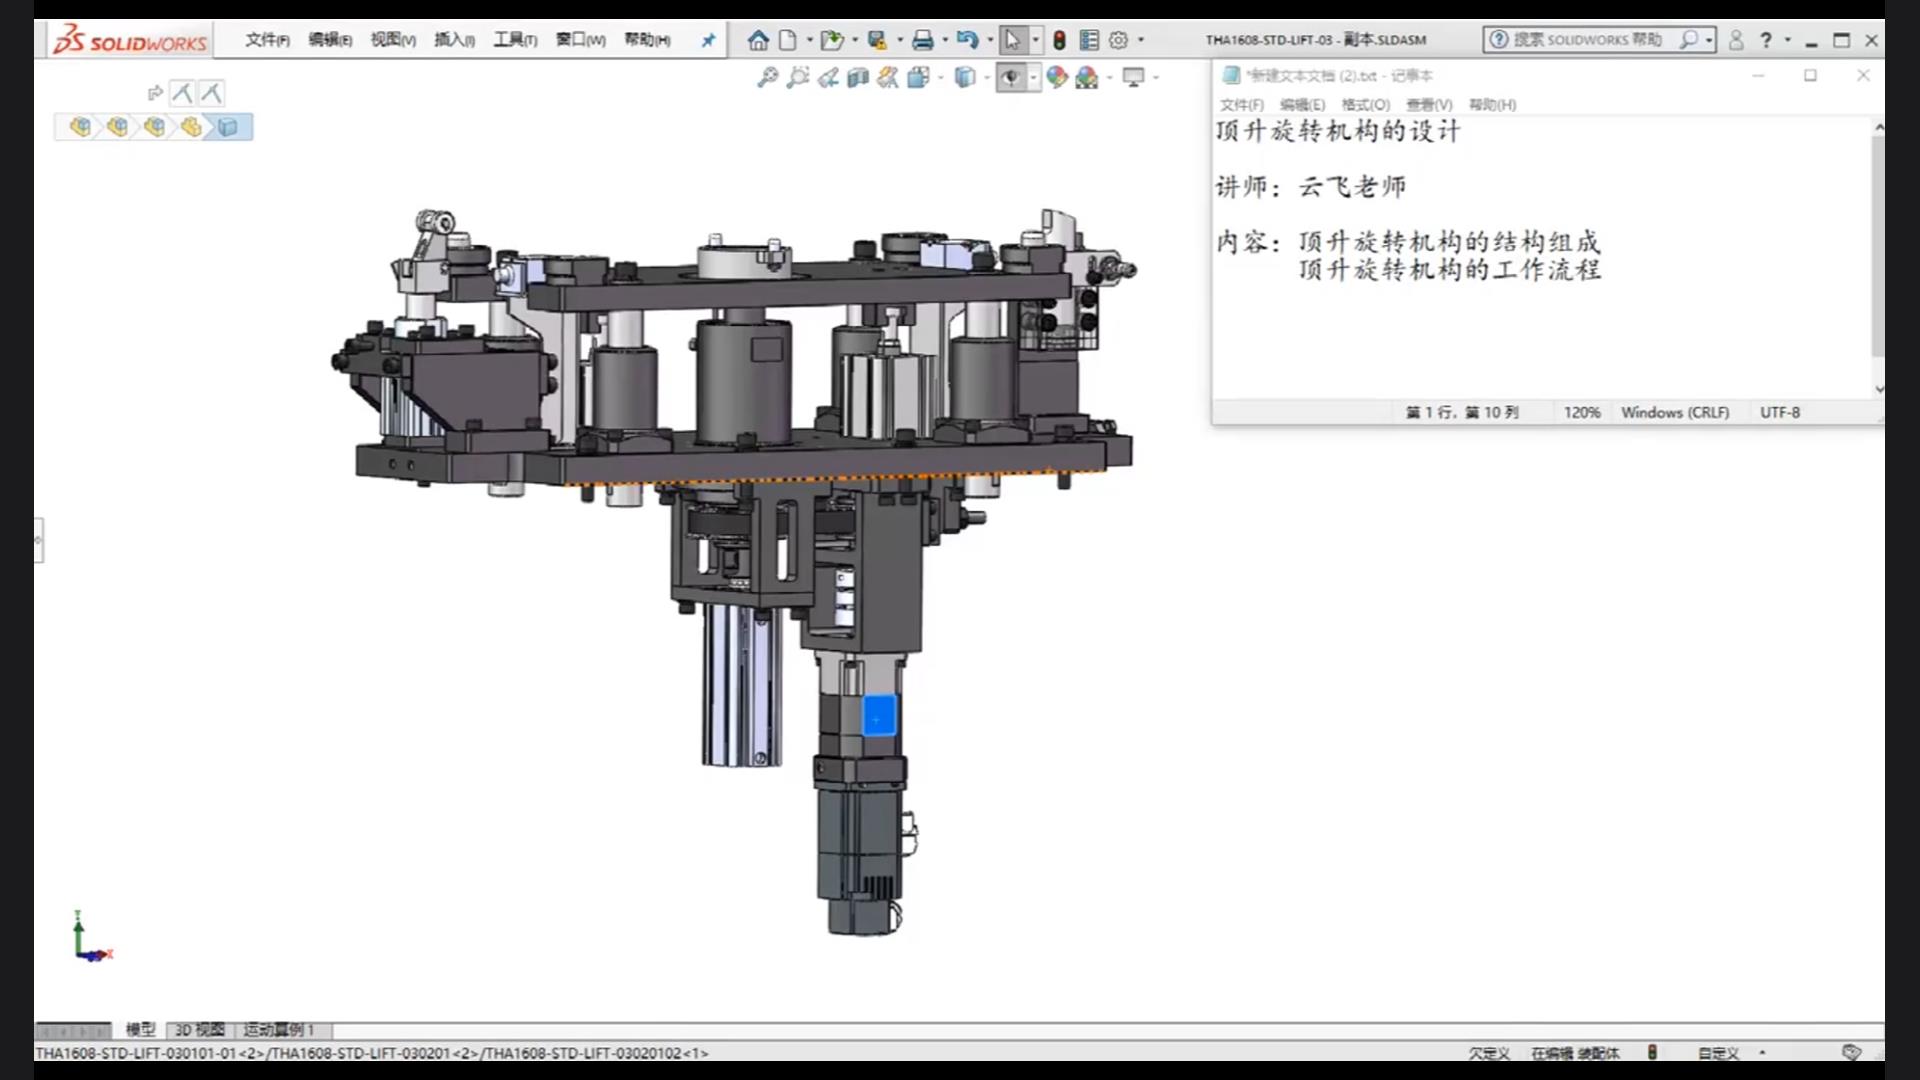Expand the New document dropdown arrow
1920x1080 pixels.
click(x=809, y=40)
